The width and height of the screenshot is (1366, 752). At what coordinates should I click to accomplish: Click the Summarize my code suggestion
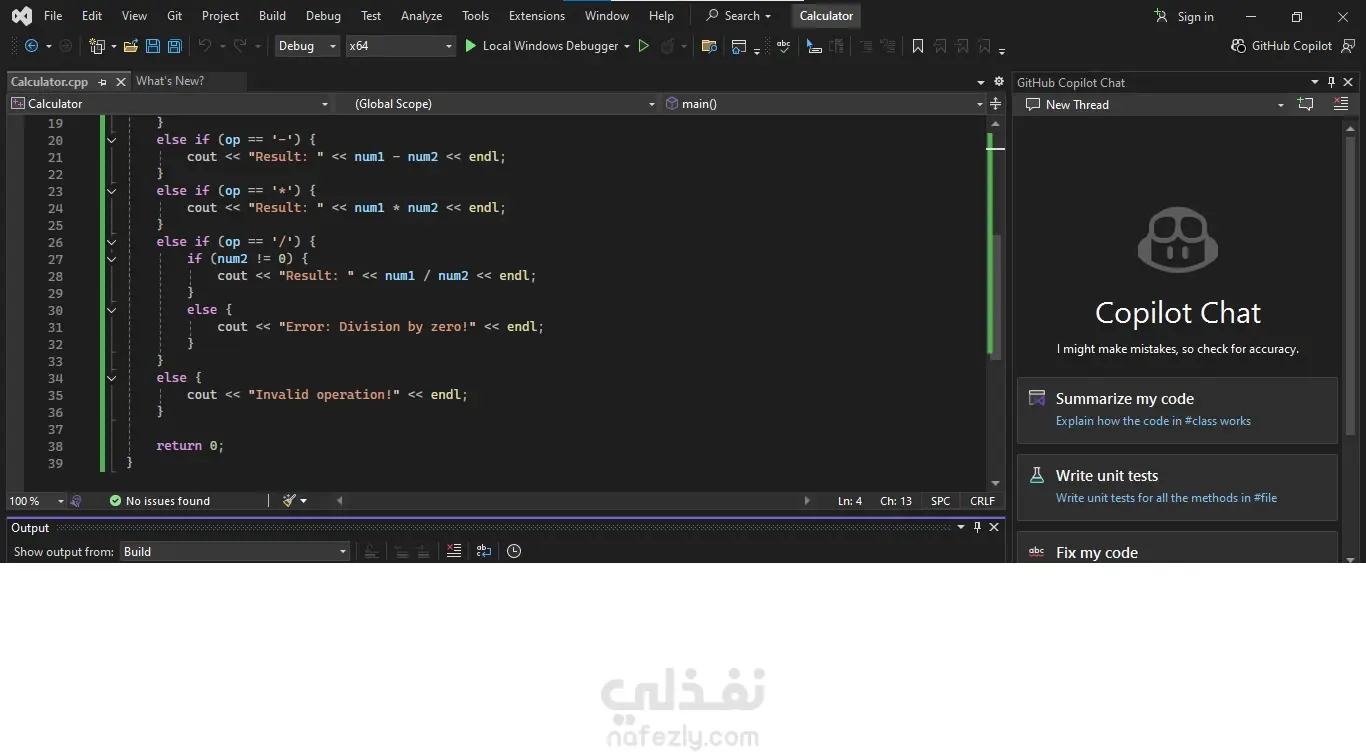(1177, 410)
